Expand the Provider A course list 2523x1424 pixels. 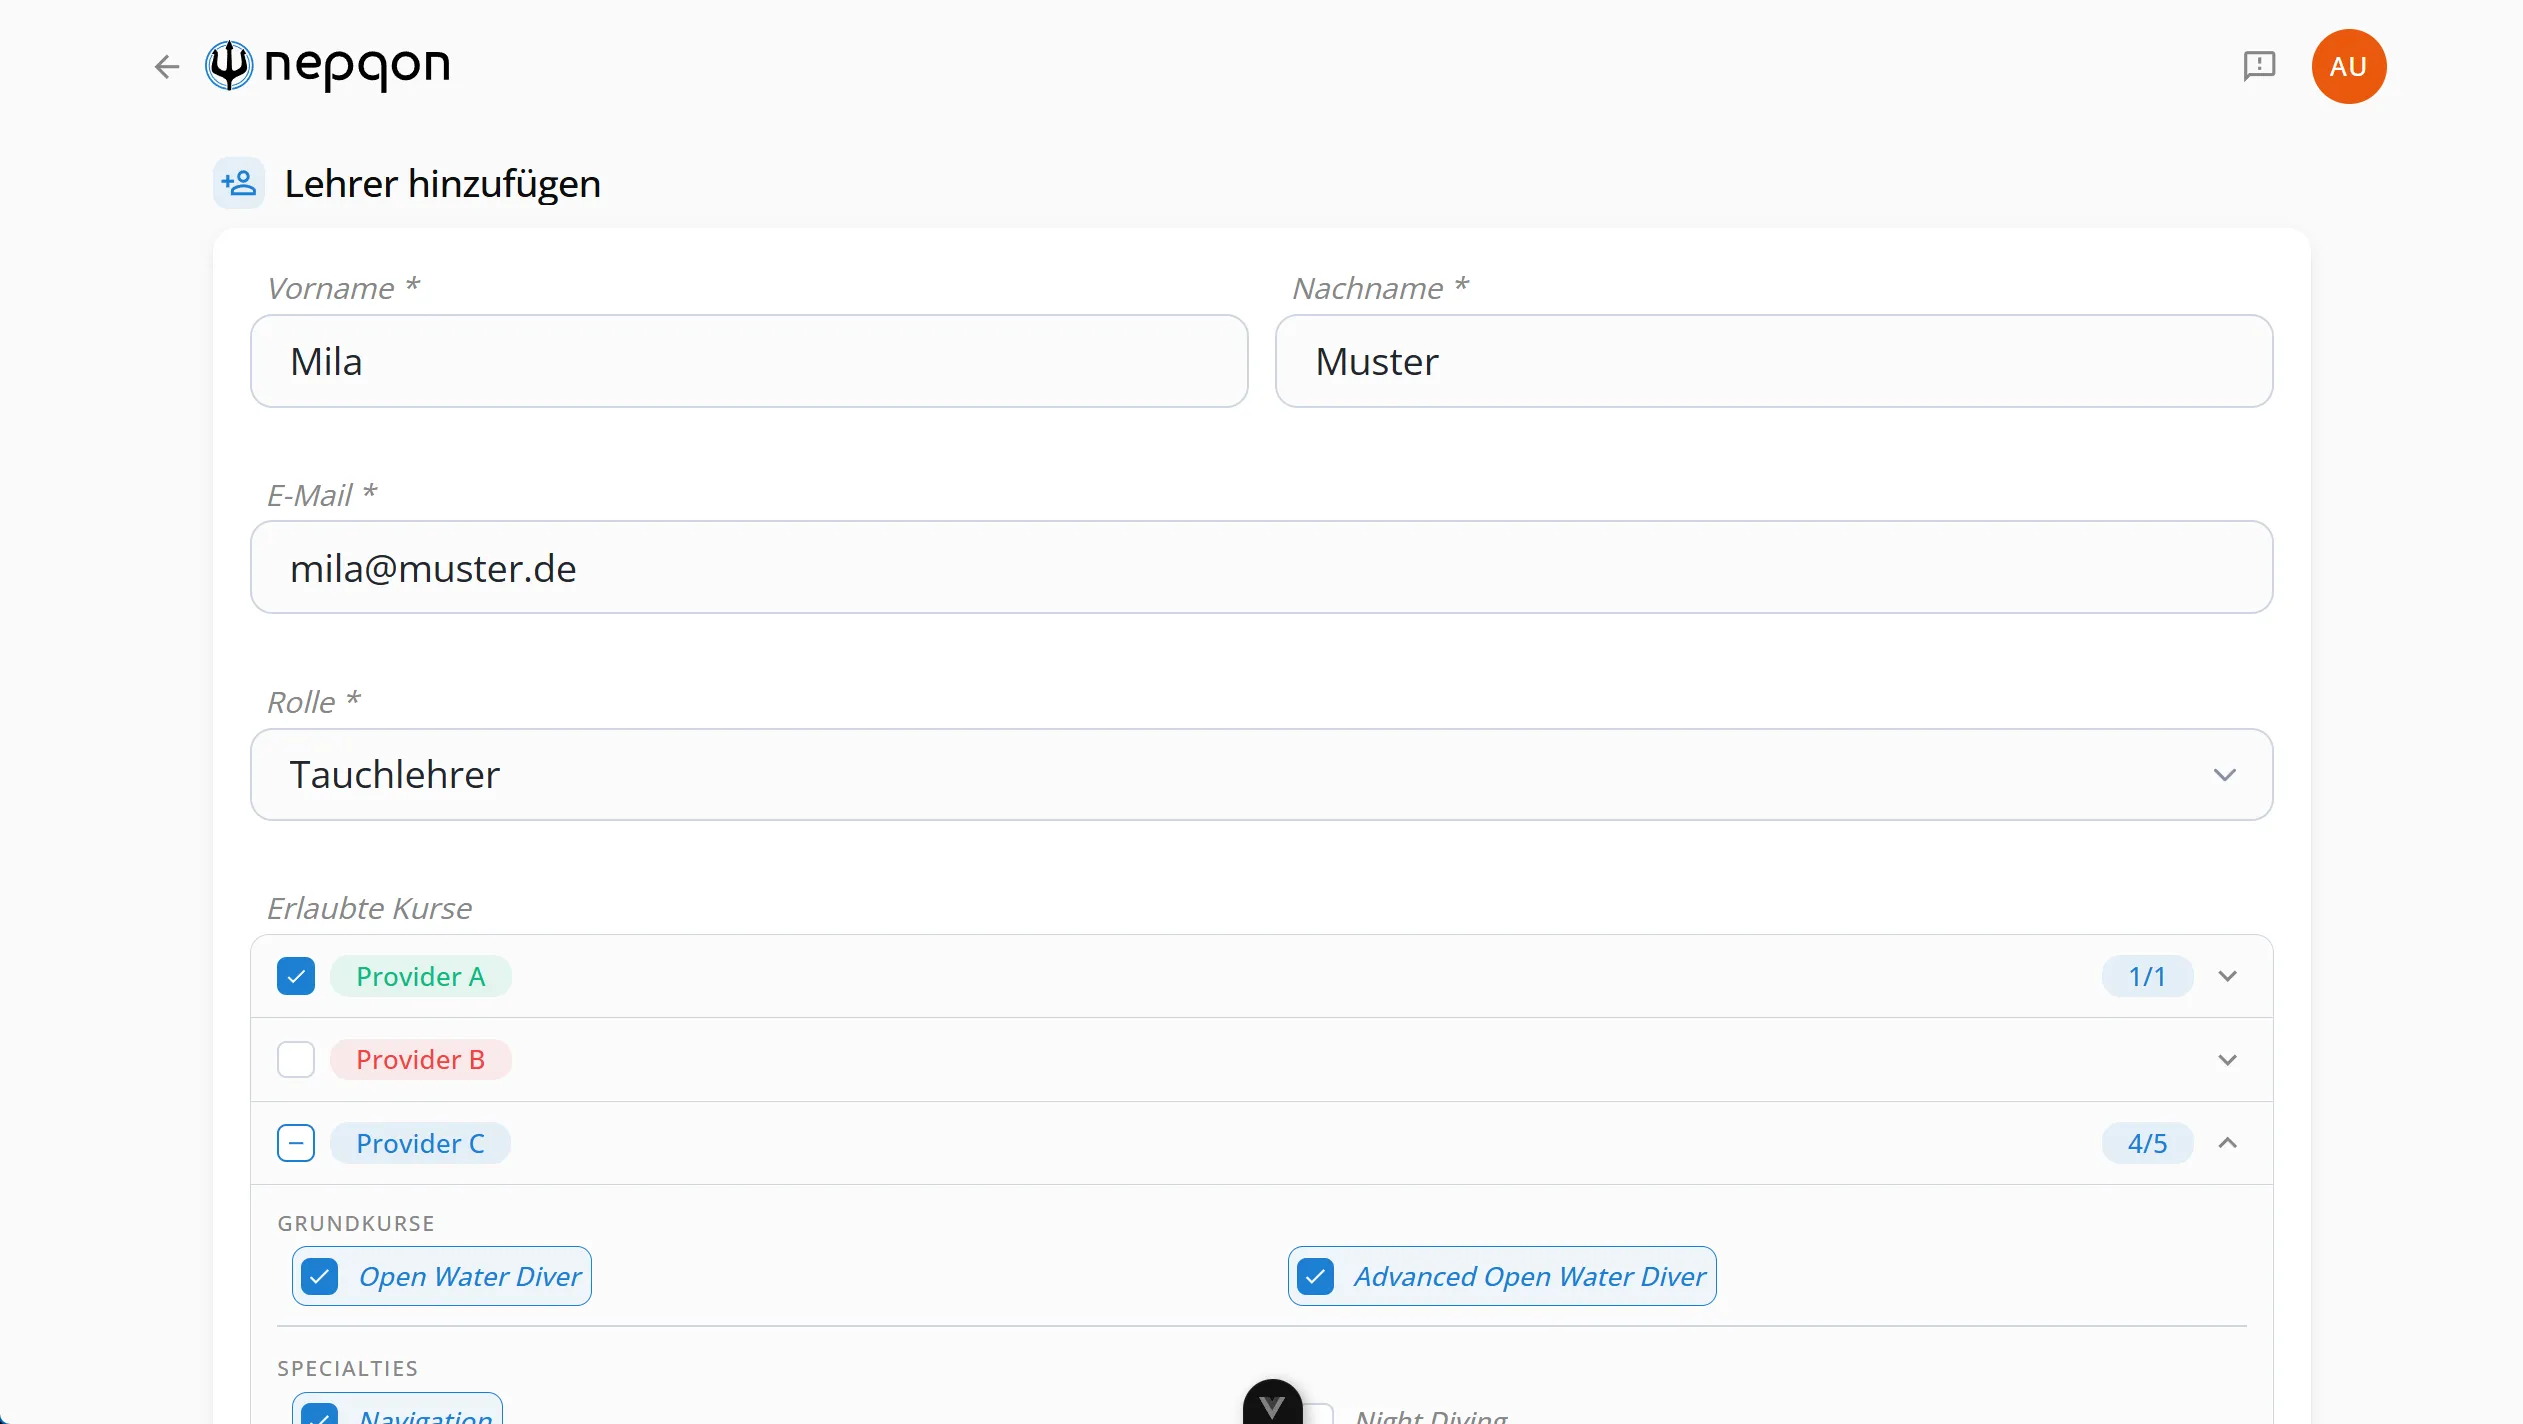pos(2227,976)
